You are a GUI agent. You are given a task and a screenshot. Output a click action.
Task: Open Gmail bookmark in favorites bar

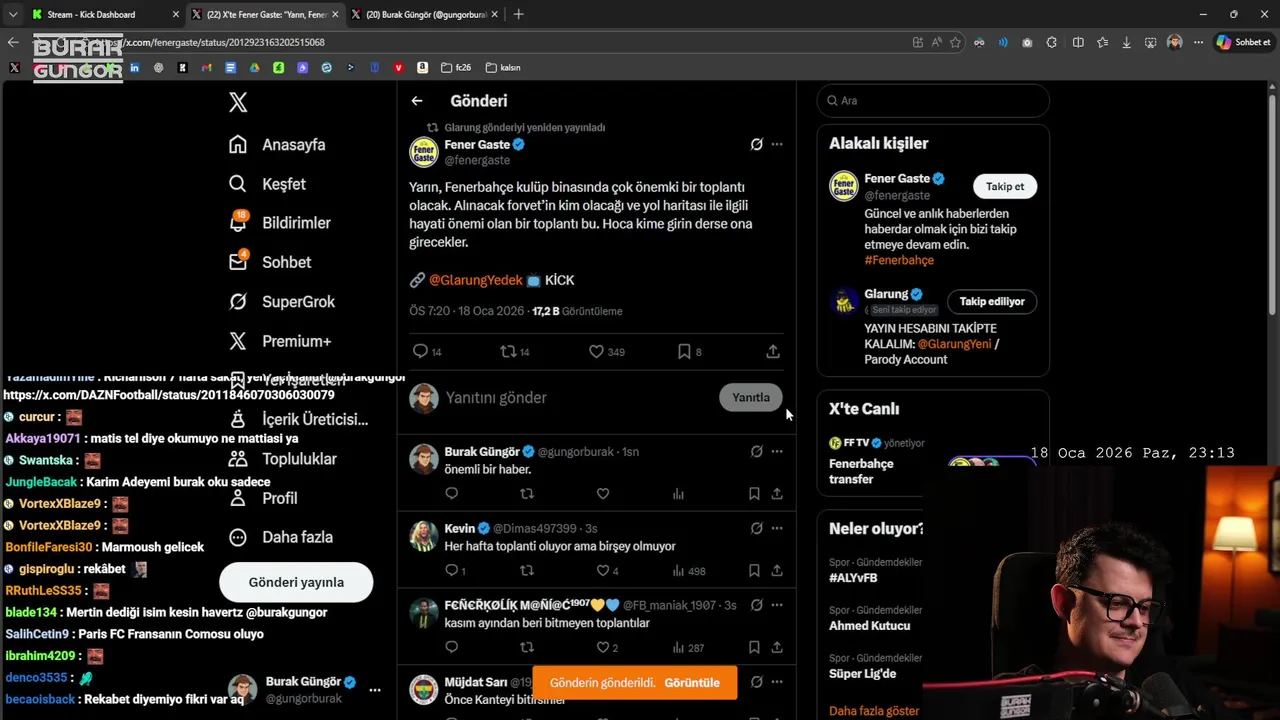[x=207, y=67]
